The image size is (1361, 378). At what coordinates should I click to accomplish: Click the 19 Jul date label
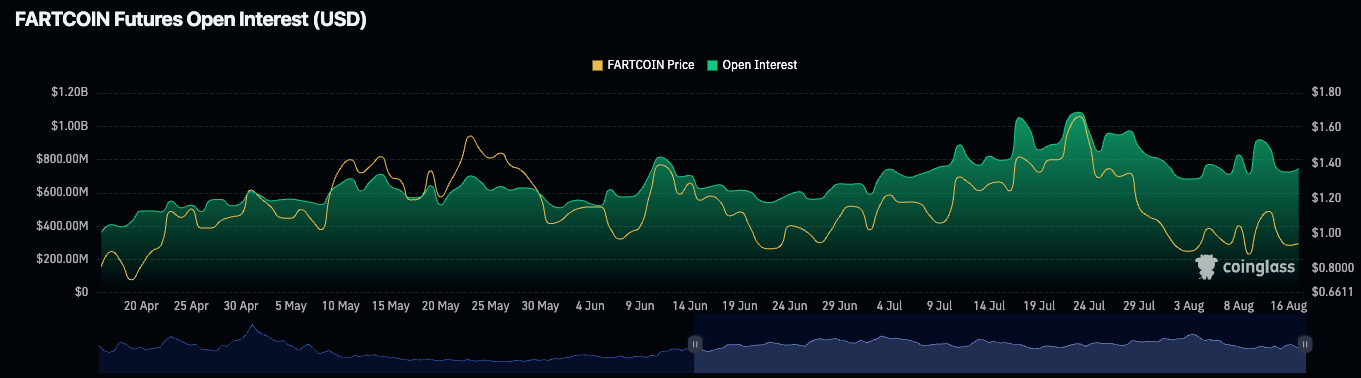click(1040, 306)
